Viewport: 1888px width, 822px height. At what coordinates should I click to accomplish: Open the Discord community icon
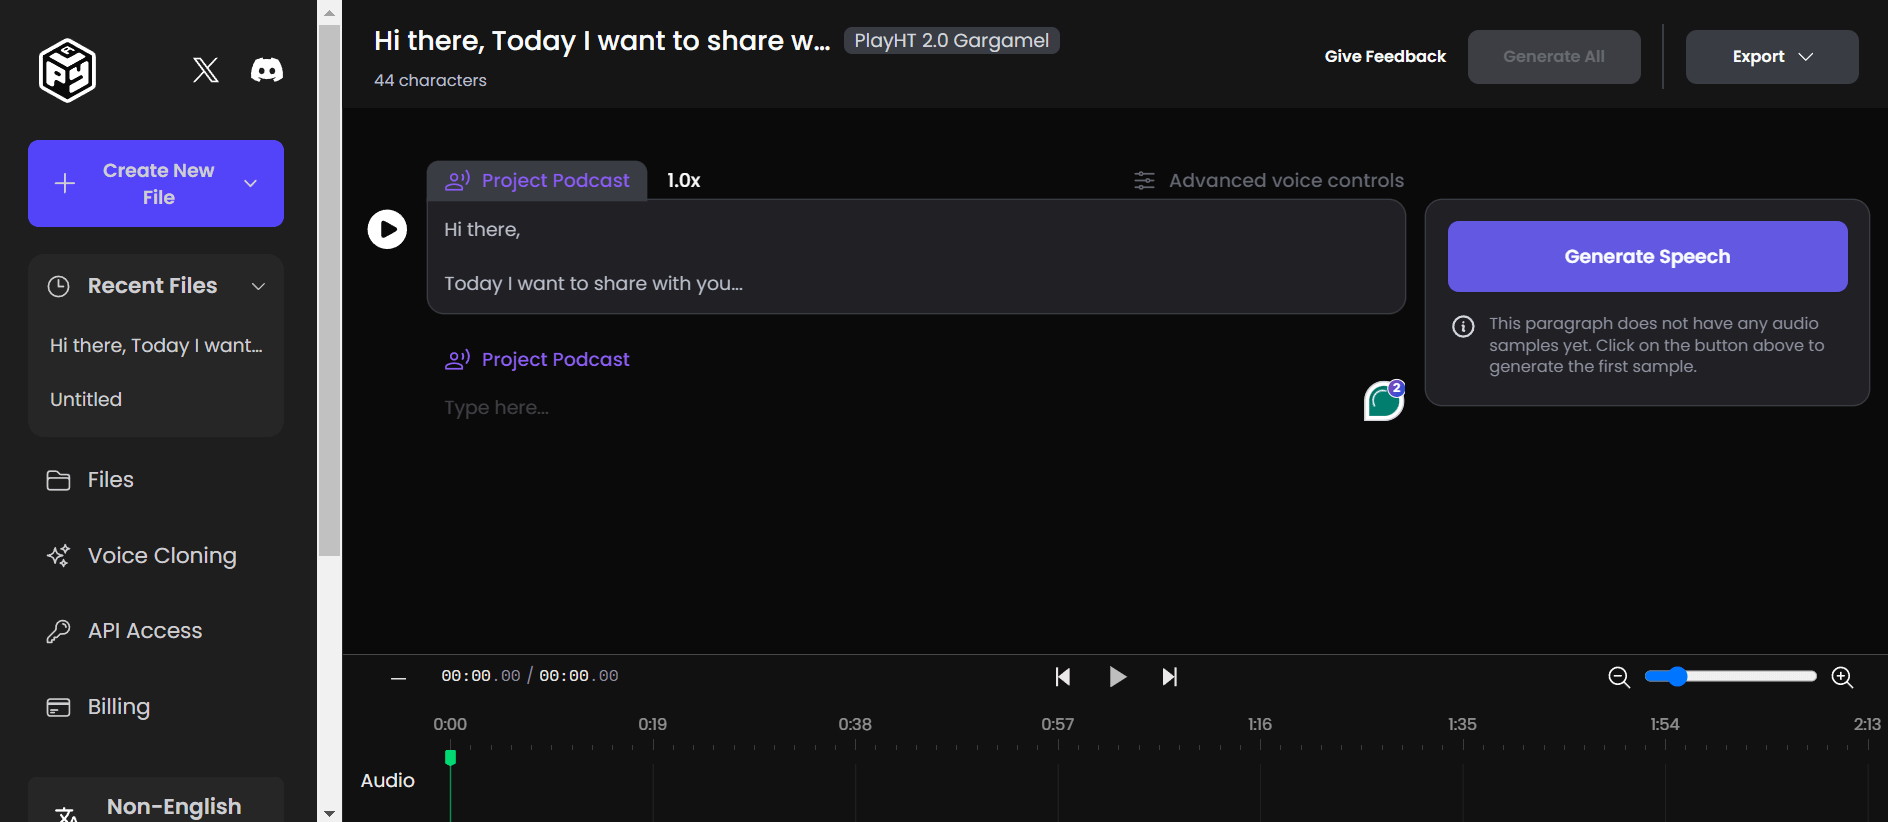[266, 70]
